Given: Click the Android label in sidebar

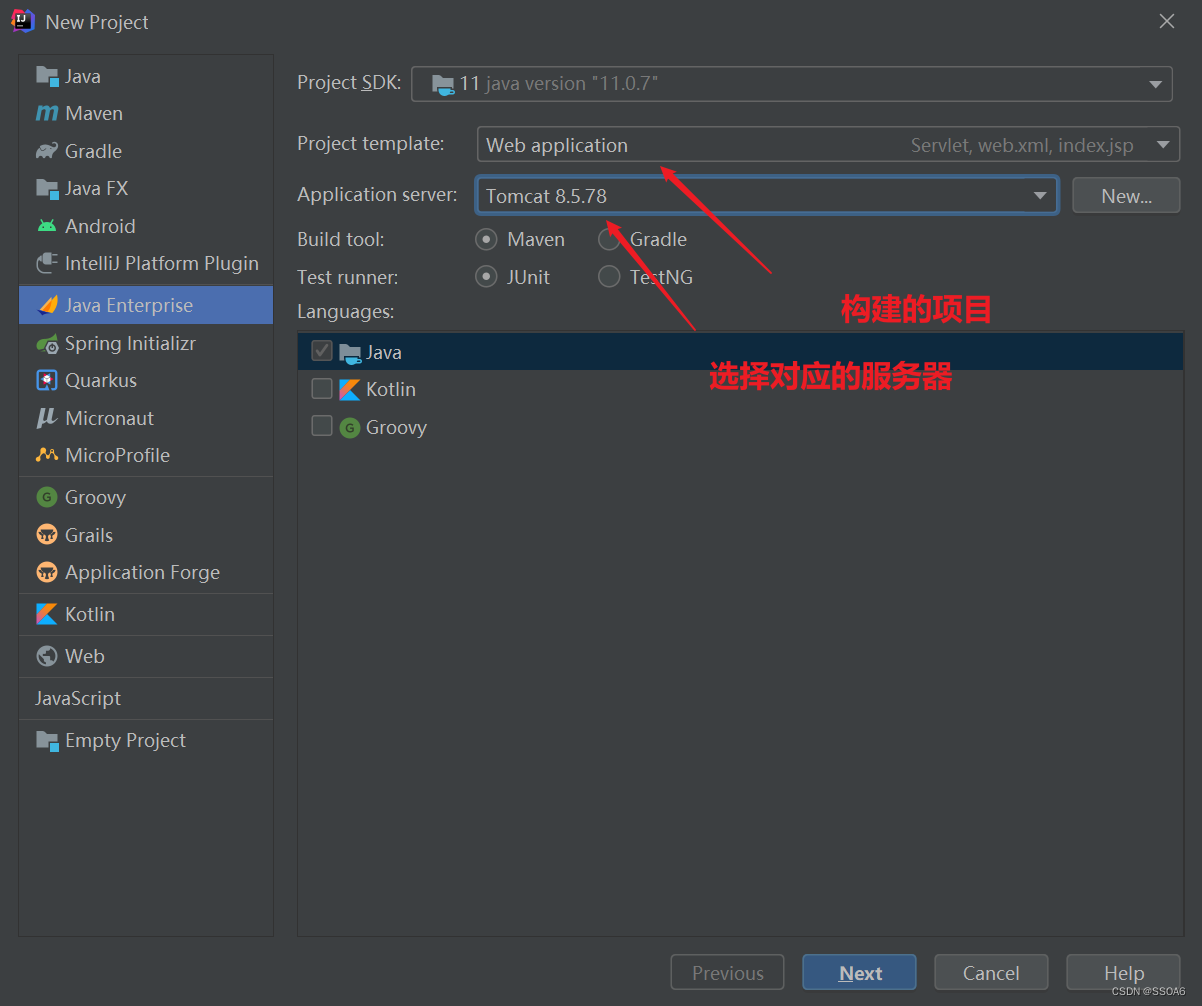Looking at the screenshot, I should (100, 226).
